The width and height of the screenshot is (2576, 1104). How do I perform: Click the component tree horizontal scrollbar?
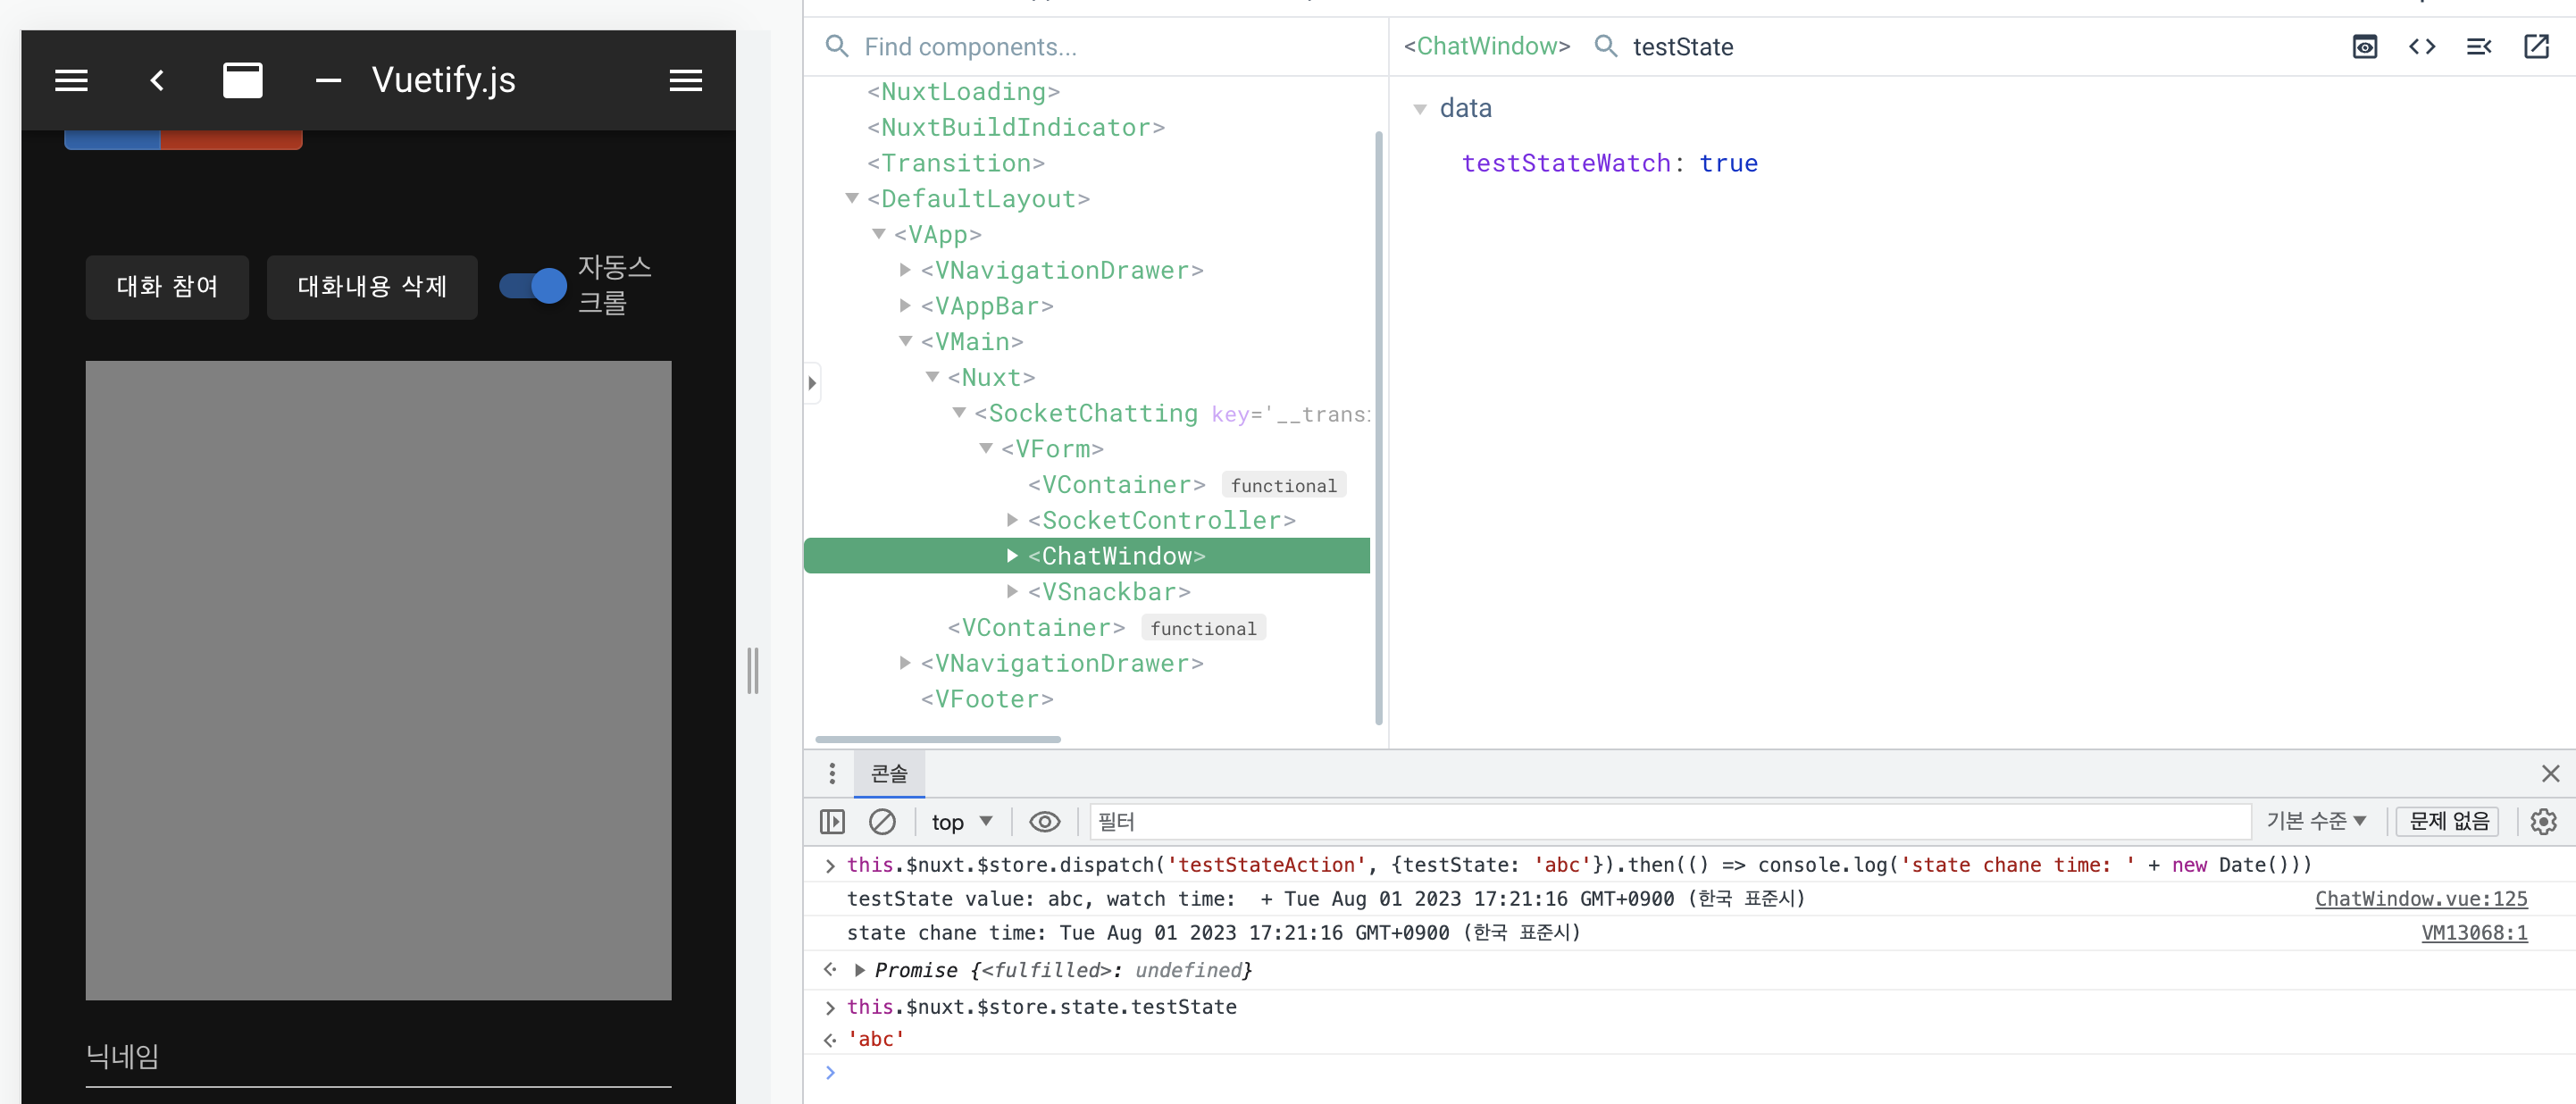click(938, 739)
